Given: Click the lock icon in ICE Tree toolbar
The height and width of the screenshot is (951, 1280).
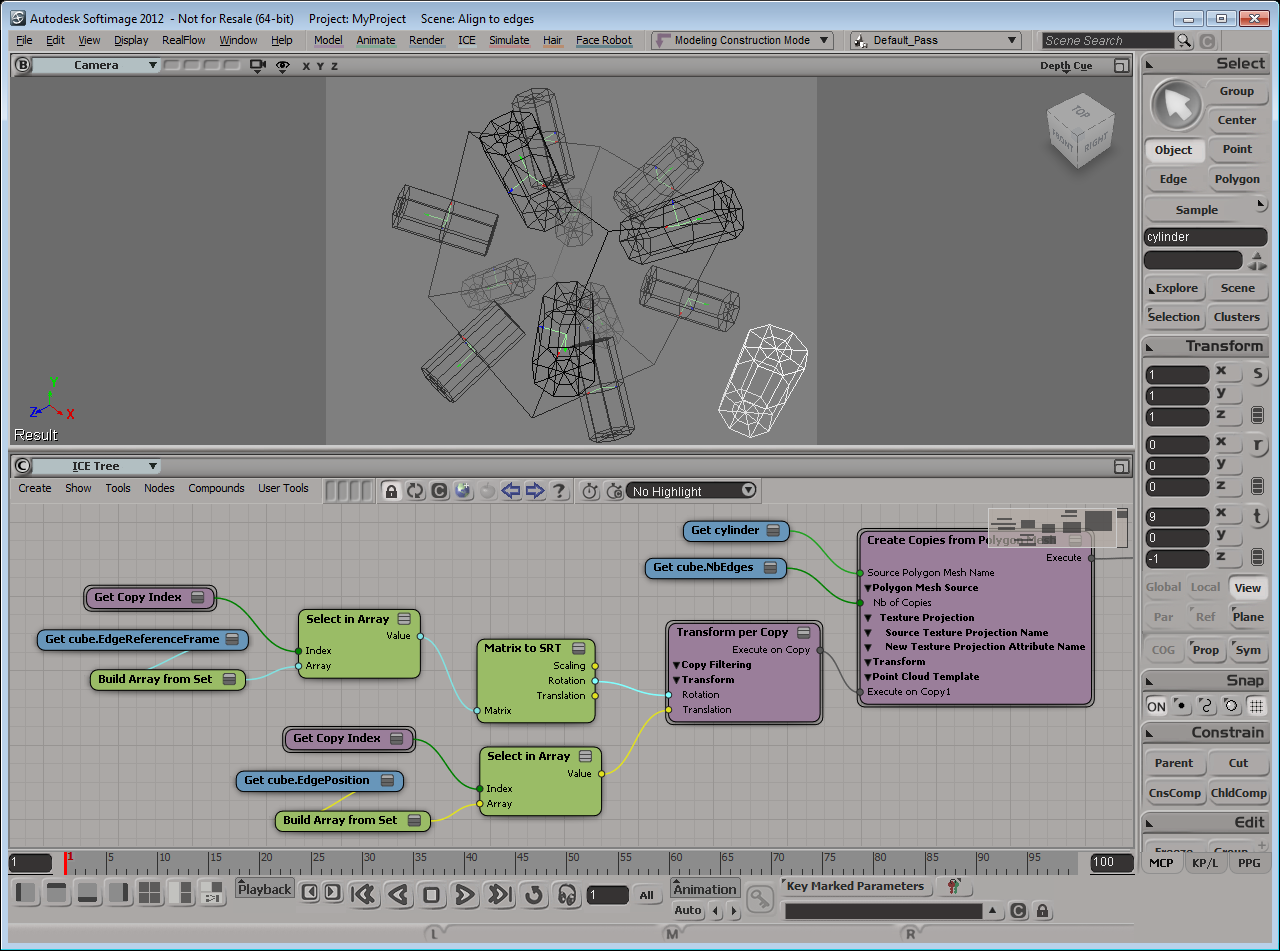Looking at the screenshot, I should coord(391,491).
